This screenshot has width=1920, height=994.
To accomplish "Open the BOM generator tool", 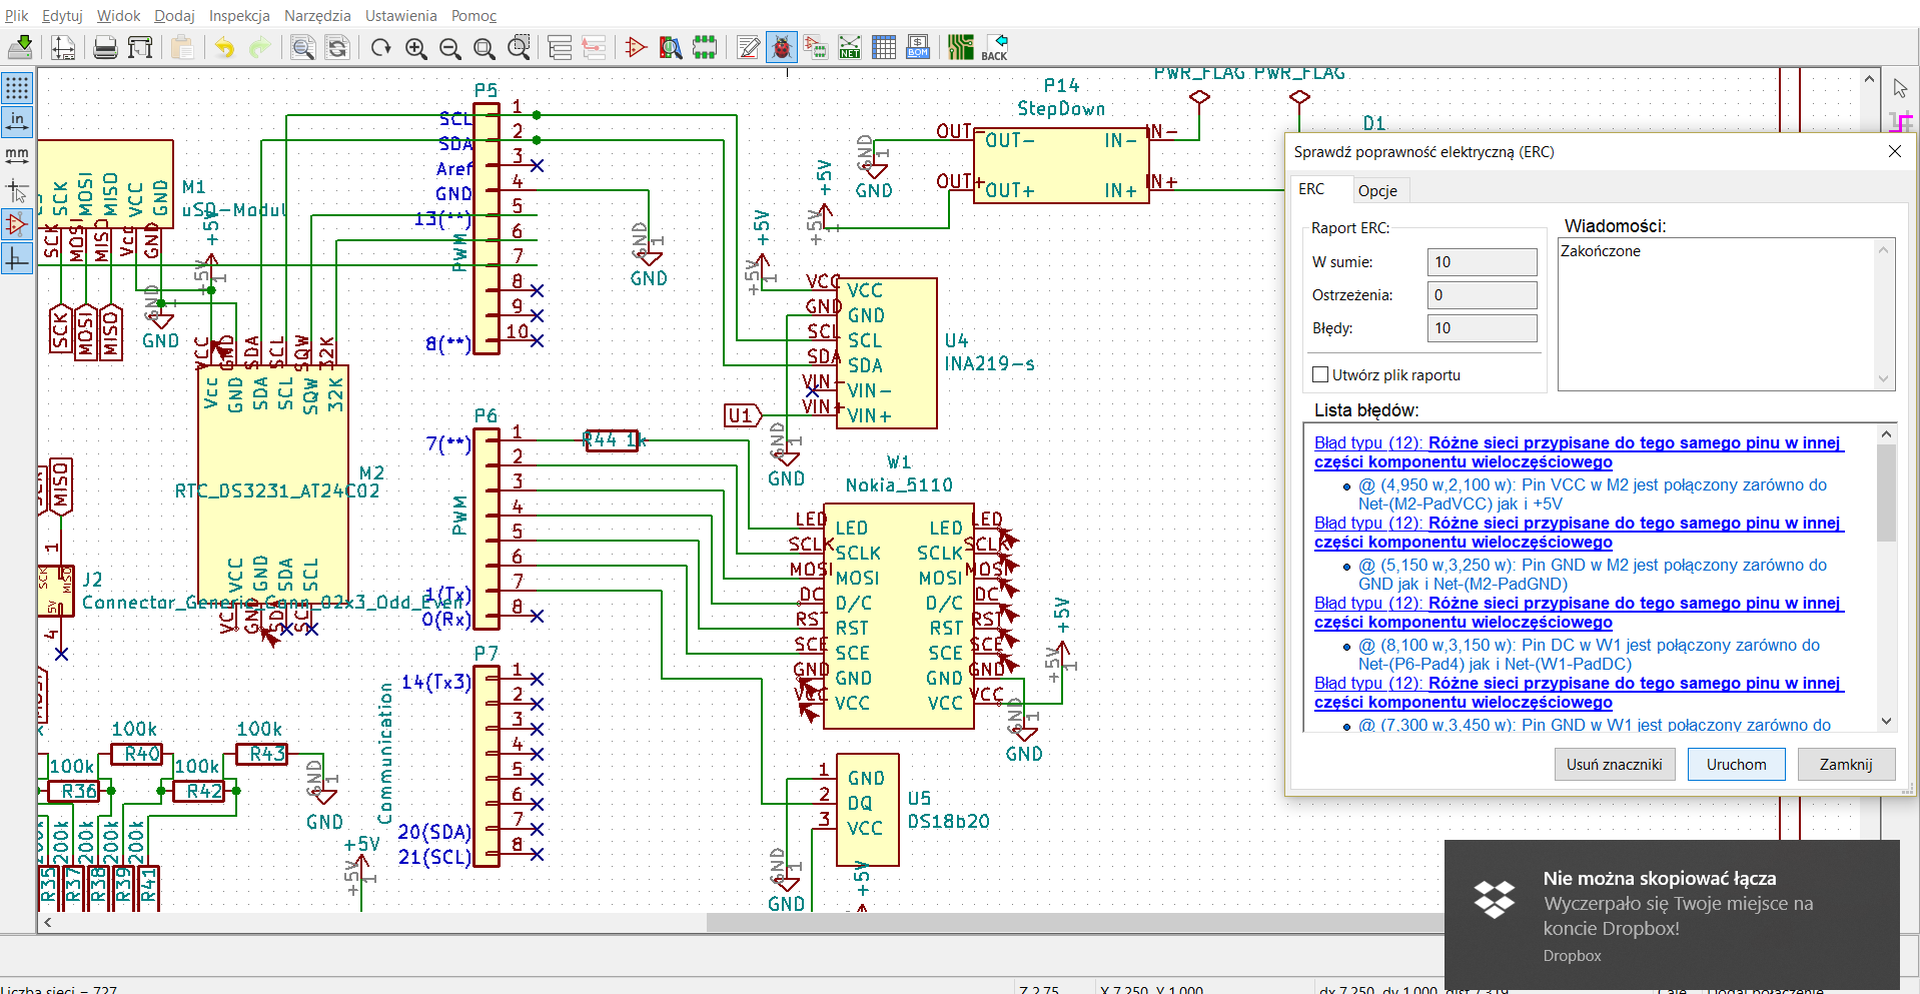I will [x=917, y=47].
